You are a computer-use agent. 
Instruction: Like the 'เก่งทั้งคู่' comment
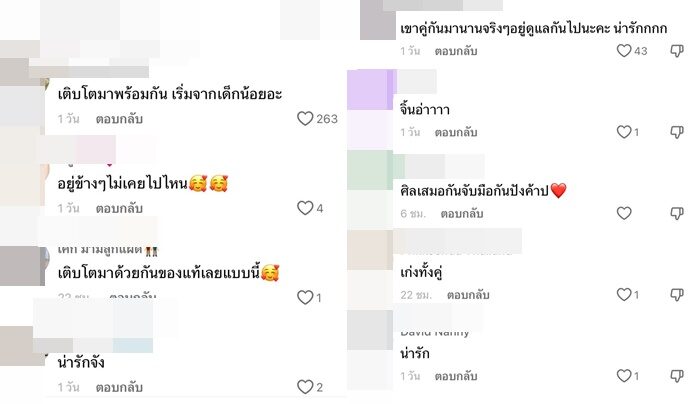click(624, 294)
